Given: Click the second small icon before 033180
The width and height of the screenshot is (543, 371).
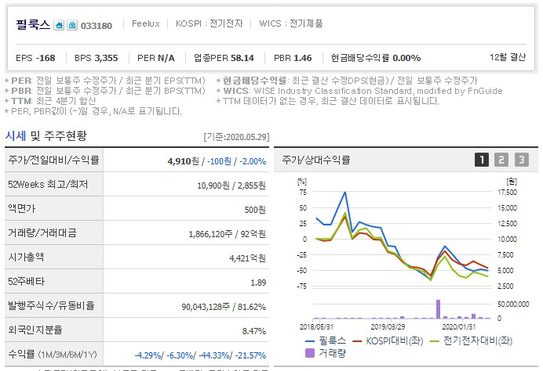Looking at the screenshot, I should coord(72,25).
